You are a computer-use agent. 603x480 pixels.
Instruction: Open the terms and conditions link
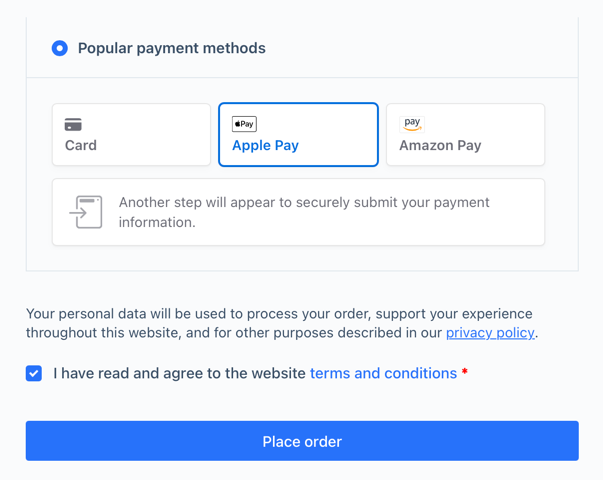click(x=383, y=373)
